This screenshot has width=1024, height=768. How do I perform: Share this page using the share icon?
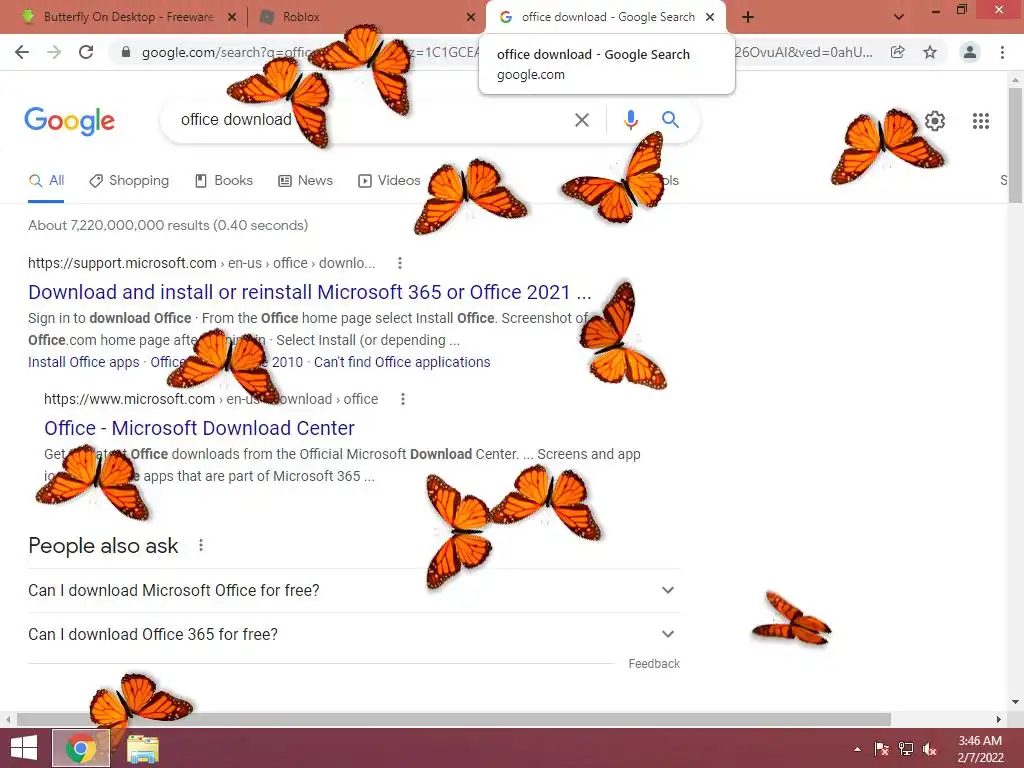click(x=898, y=52)
